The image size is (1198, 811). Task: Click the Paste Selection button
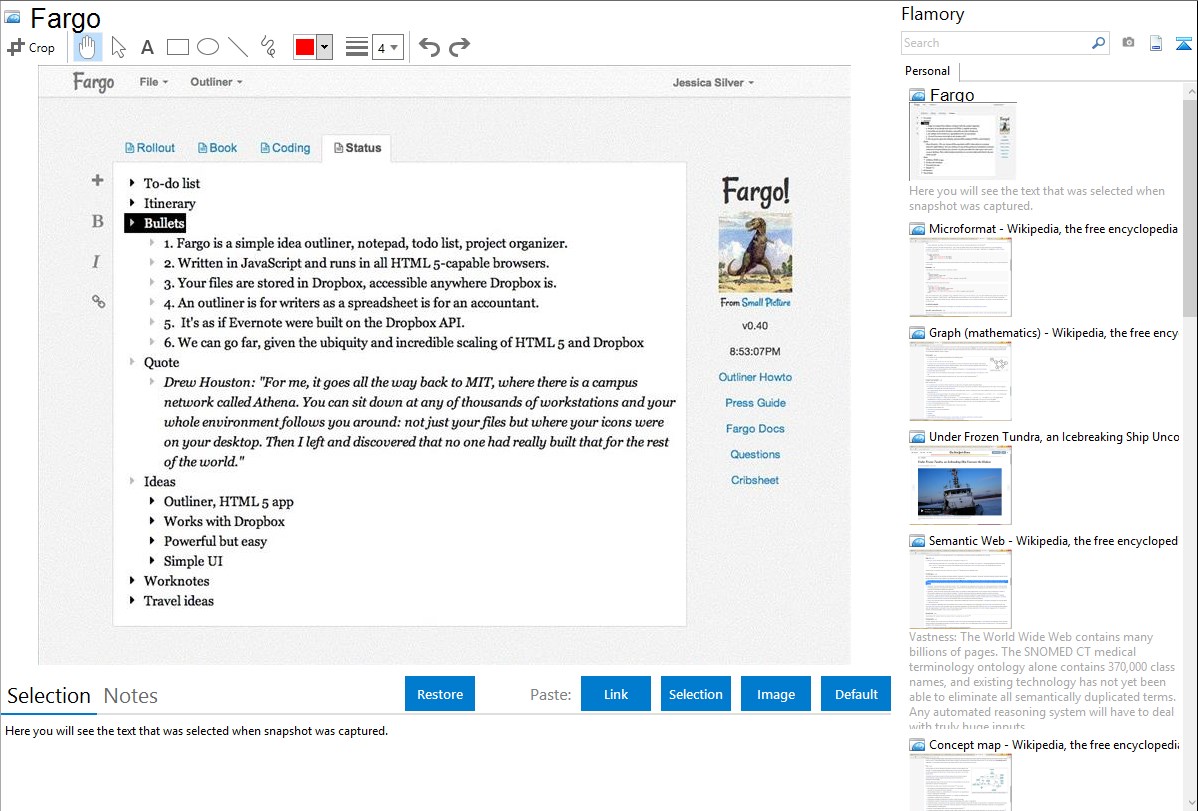tap(695, 694)
